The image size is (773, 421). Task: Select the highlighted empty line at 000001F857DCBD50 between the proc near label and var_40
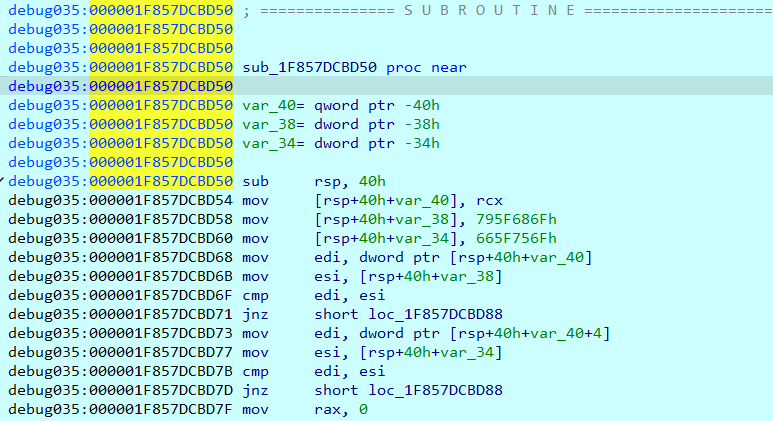tap(386, 86)
